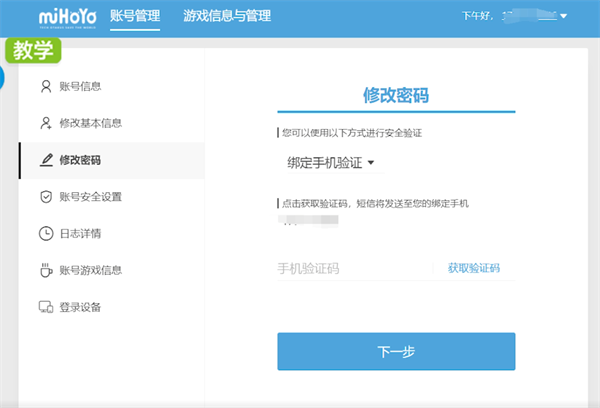This screenshot has width=600, height=408.
Task: Click the add-person icon for 修改基本信息
Action: coord(45,124)
